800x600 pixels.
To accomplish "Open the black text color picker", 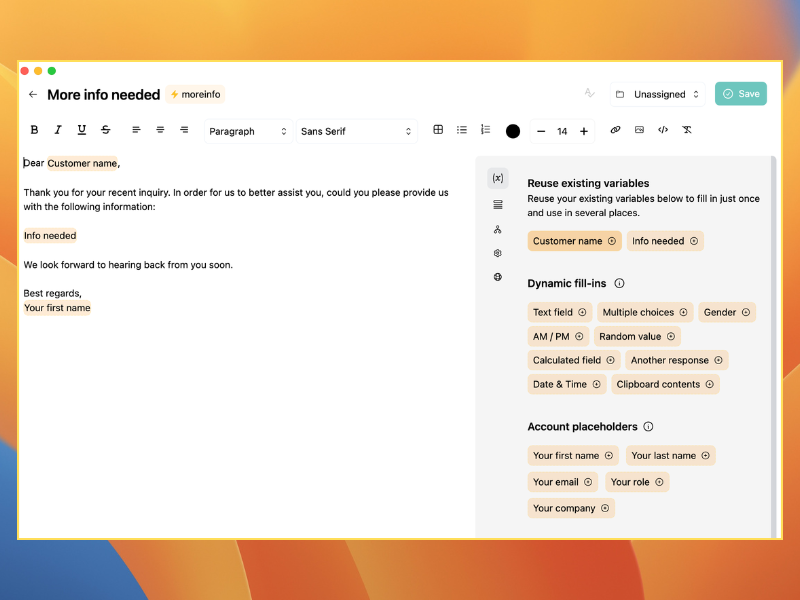I will 513,131.
